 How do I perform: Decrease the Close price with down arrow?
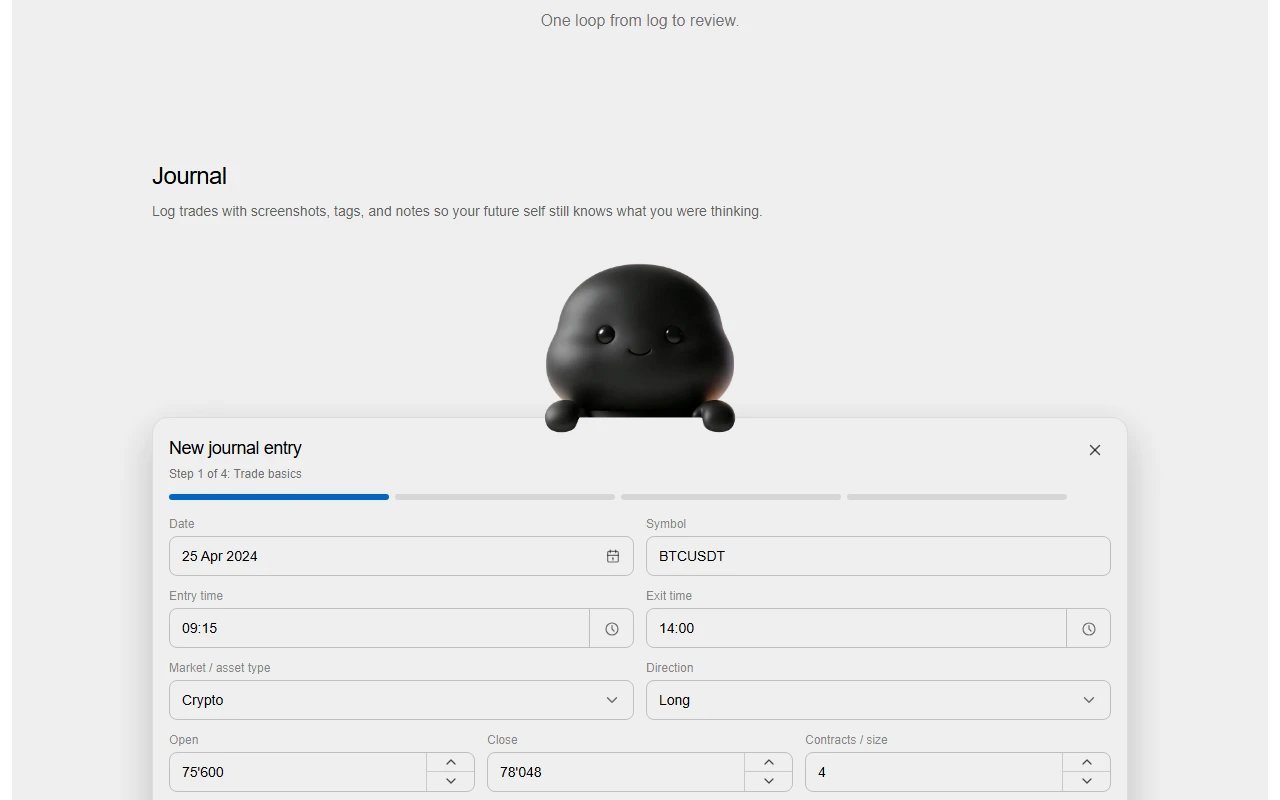click(x=769, y=781)
